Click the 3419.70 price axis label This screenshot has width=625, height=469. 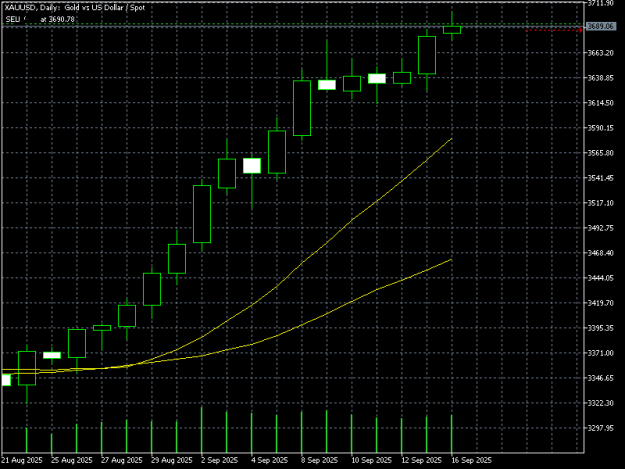601,303
